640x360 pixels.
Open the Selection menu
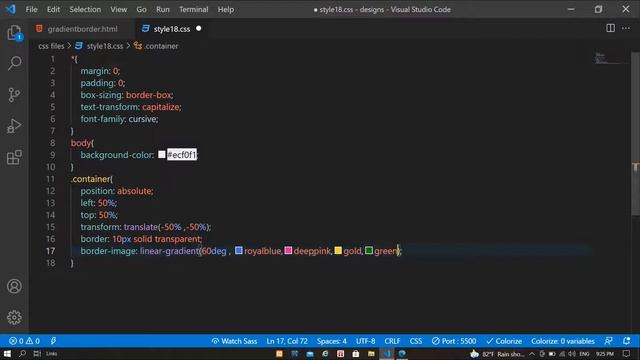[85, 9]
